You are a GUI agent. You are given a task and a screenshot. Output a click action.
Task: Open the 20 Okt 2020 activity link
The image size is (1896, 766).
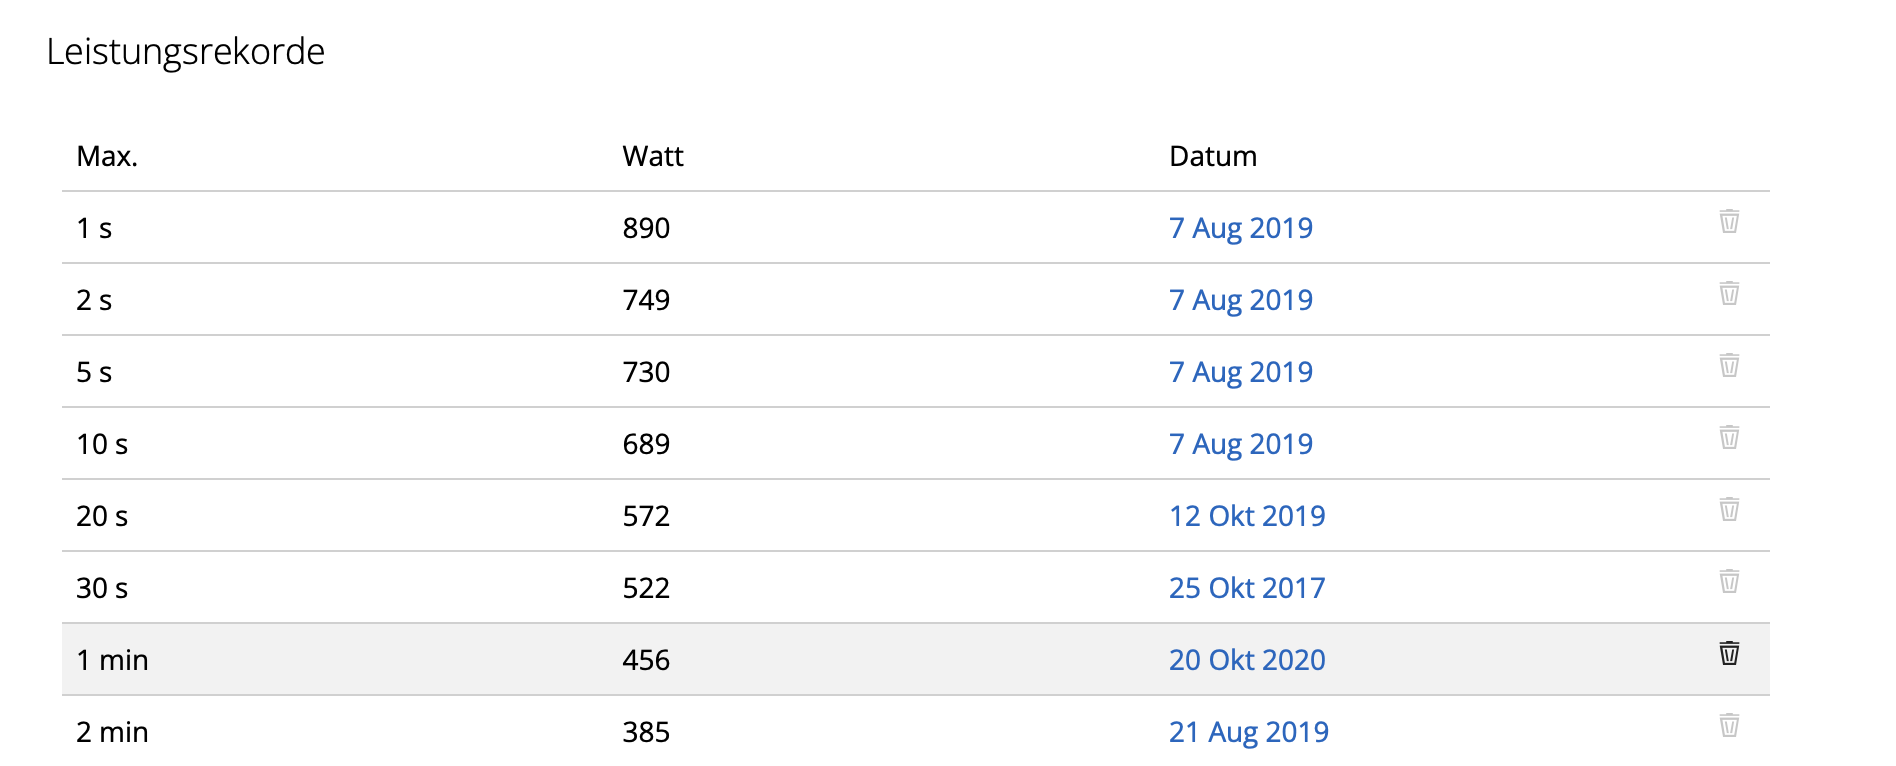pyautogui.click(x=1247, y=660)
